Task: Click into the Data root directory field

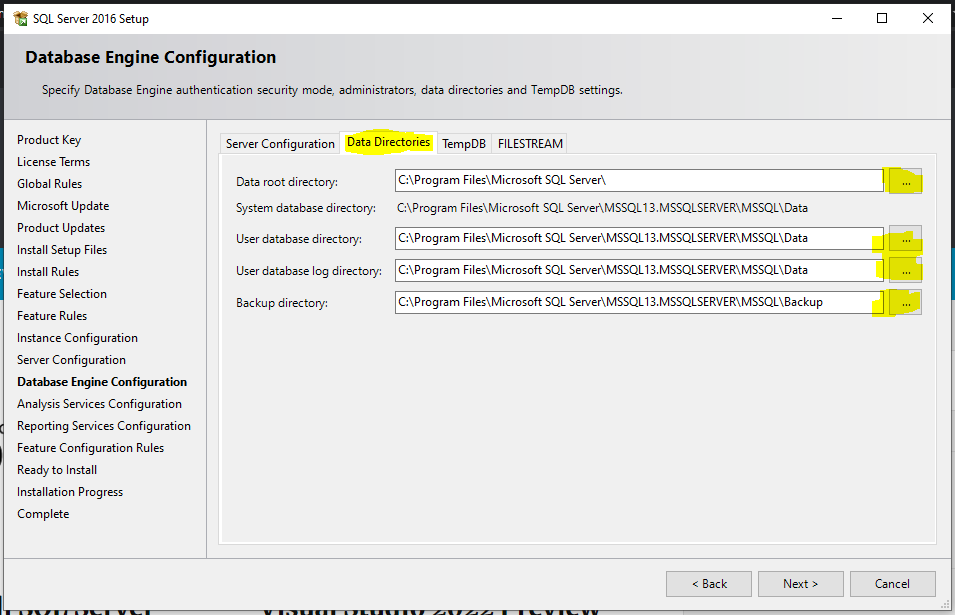Action: pyautogui.click(x=639, y=180)
